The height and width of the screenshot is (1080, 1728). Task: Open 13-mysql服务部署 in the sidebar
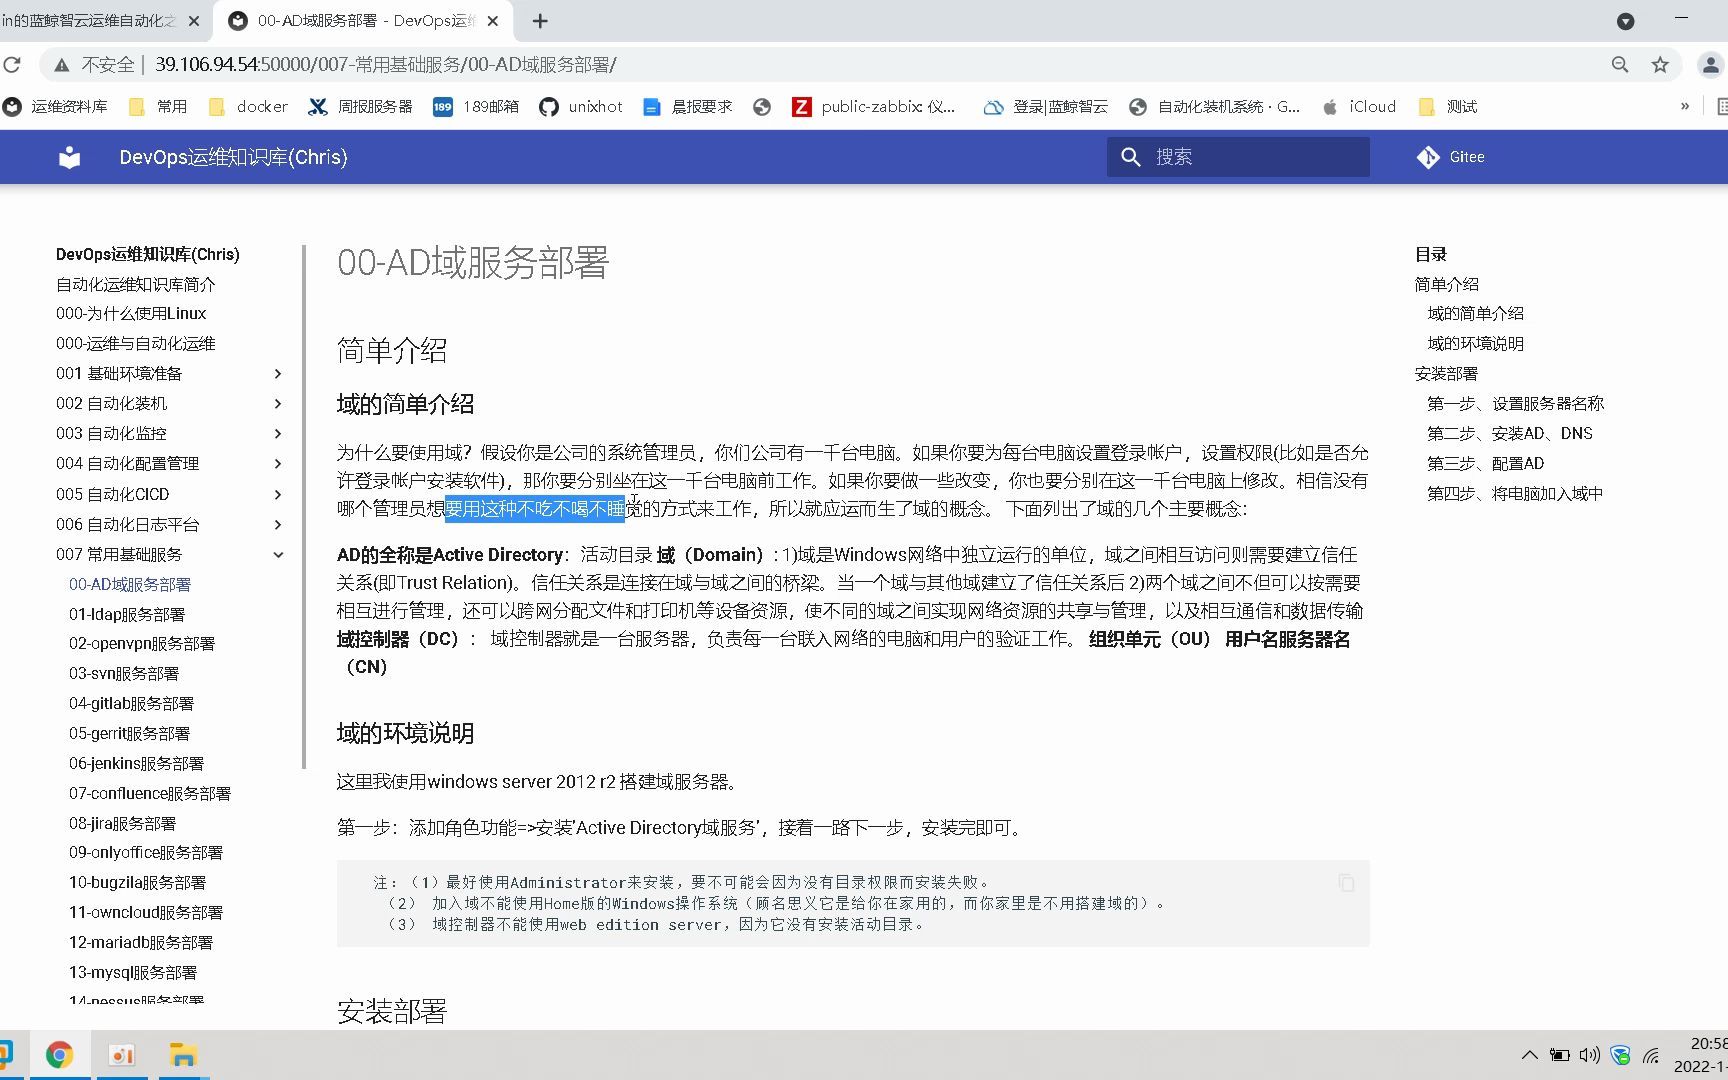click(133, 973)
